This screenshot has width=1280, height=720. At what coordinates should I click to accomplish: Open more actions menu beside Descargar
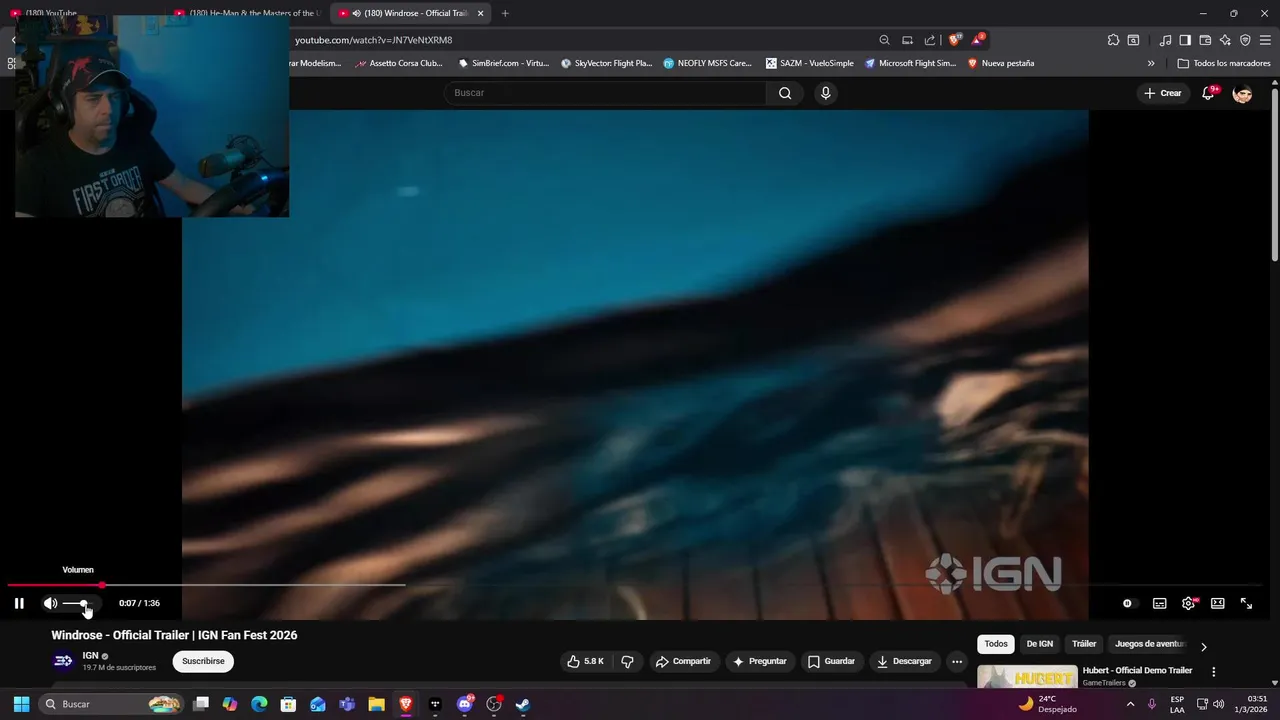pyautogui.click(x=957, y=661)
